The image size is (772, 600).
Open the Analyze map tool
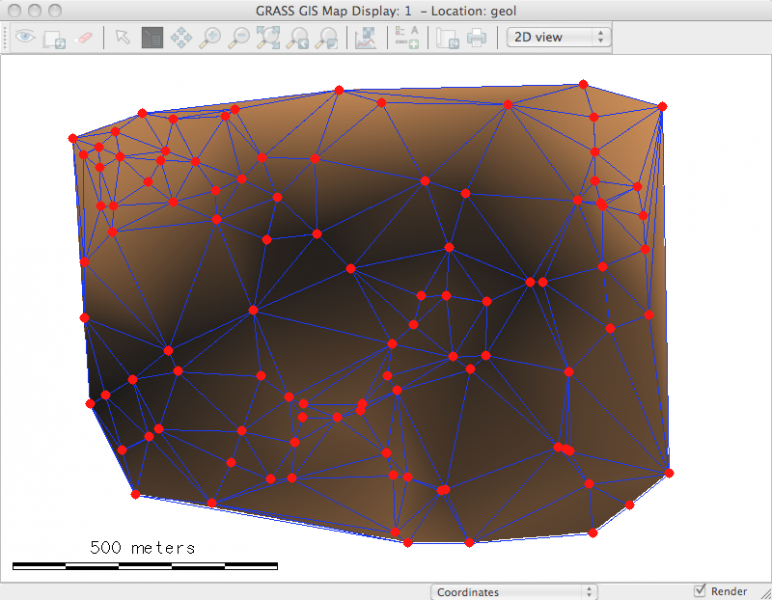coord(365,38)
